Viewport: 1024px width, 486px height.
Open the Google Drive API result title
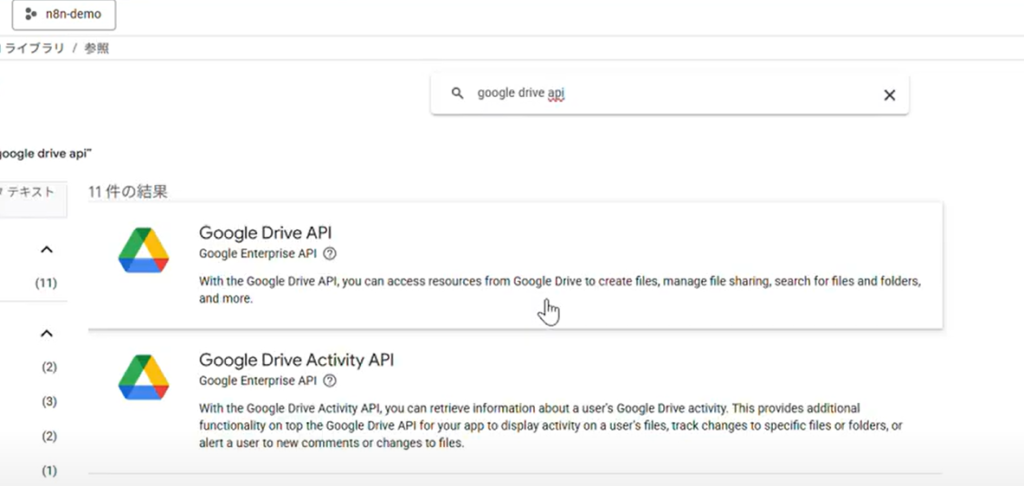(x=266, y=233)
